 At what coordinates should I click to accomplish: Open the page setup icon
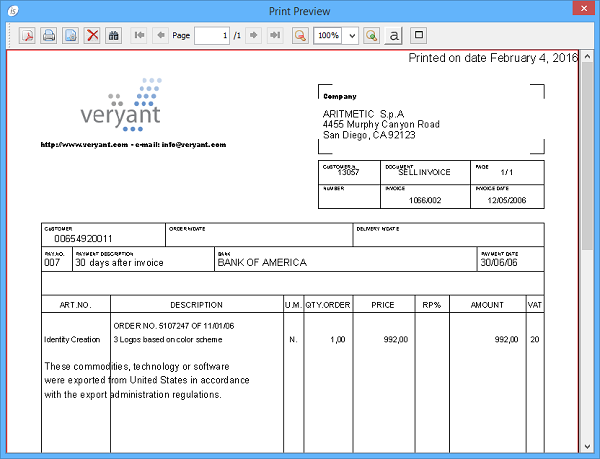coord(70,35)
